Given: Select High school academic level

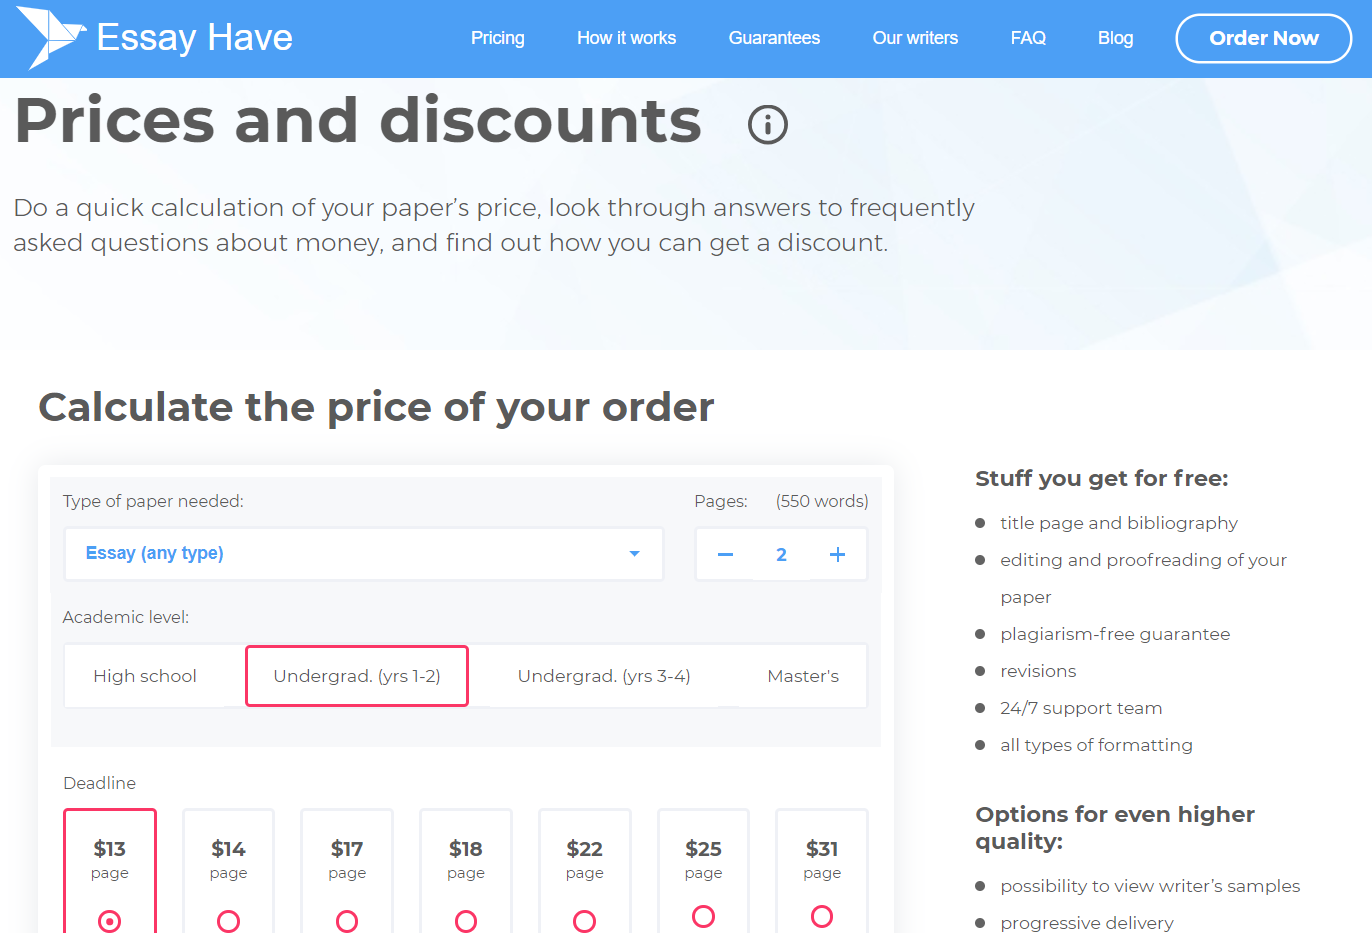Looking at the screenshot, I should [145, 676].
